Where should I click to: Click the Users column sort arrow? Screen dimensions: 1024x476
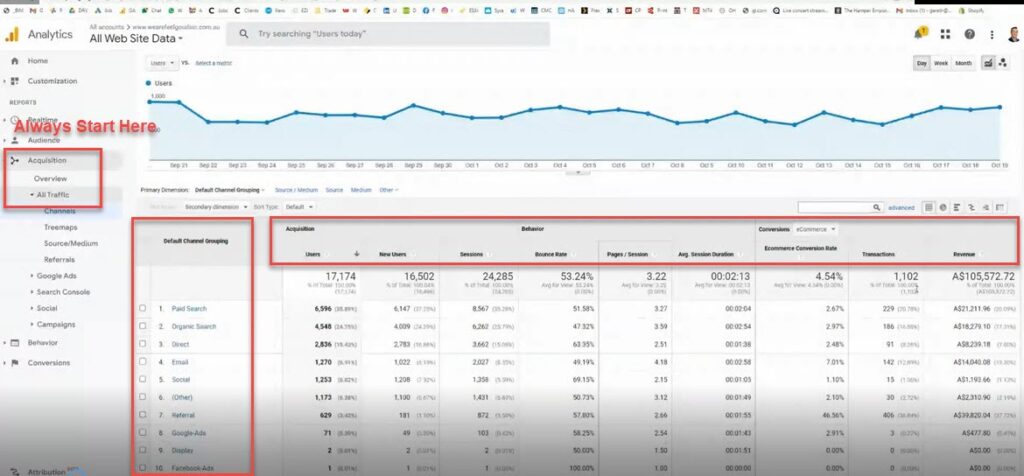(357, 254)
